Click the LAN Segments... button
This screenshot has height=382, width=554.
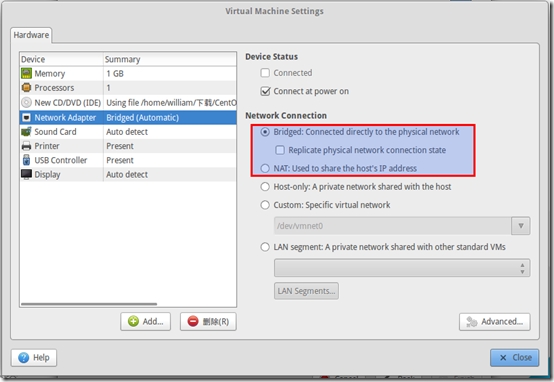click(x=306, y=291)
